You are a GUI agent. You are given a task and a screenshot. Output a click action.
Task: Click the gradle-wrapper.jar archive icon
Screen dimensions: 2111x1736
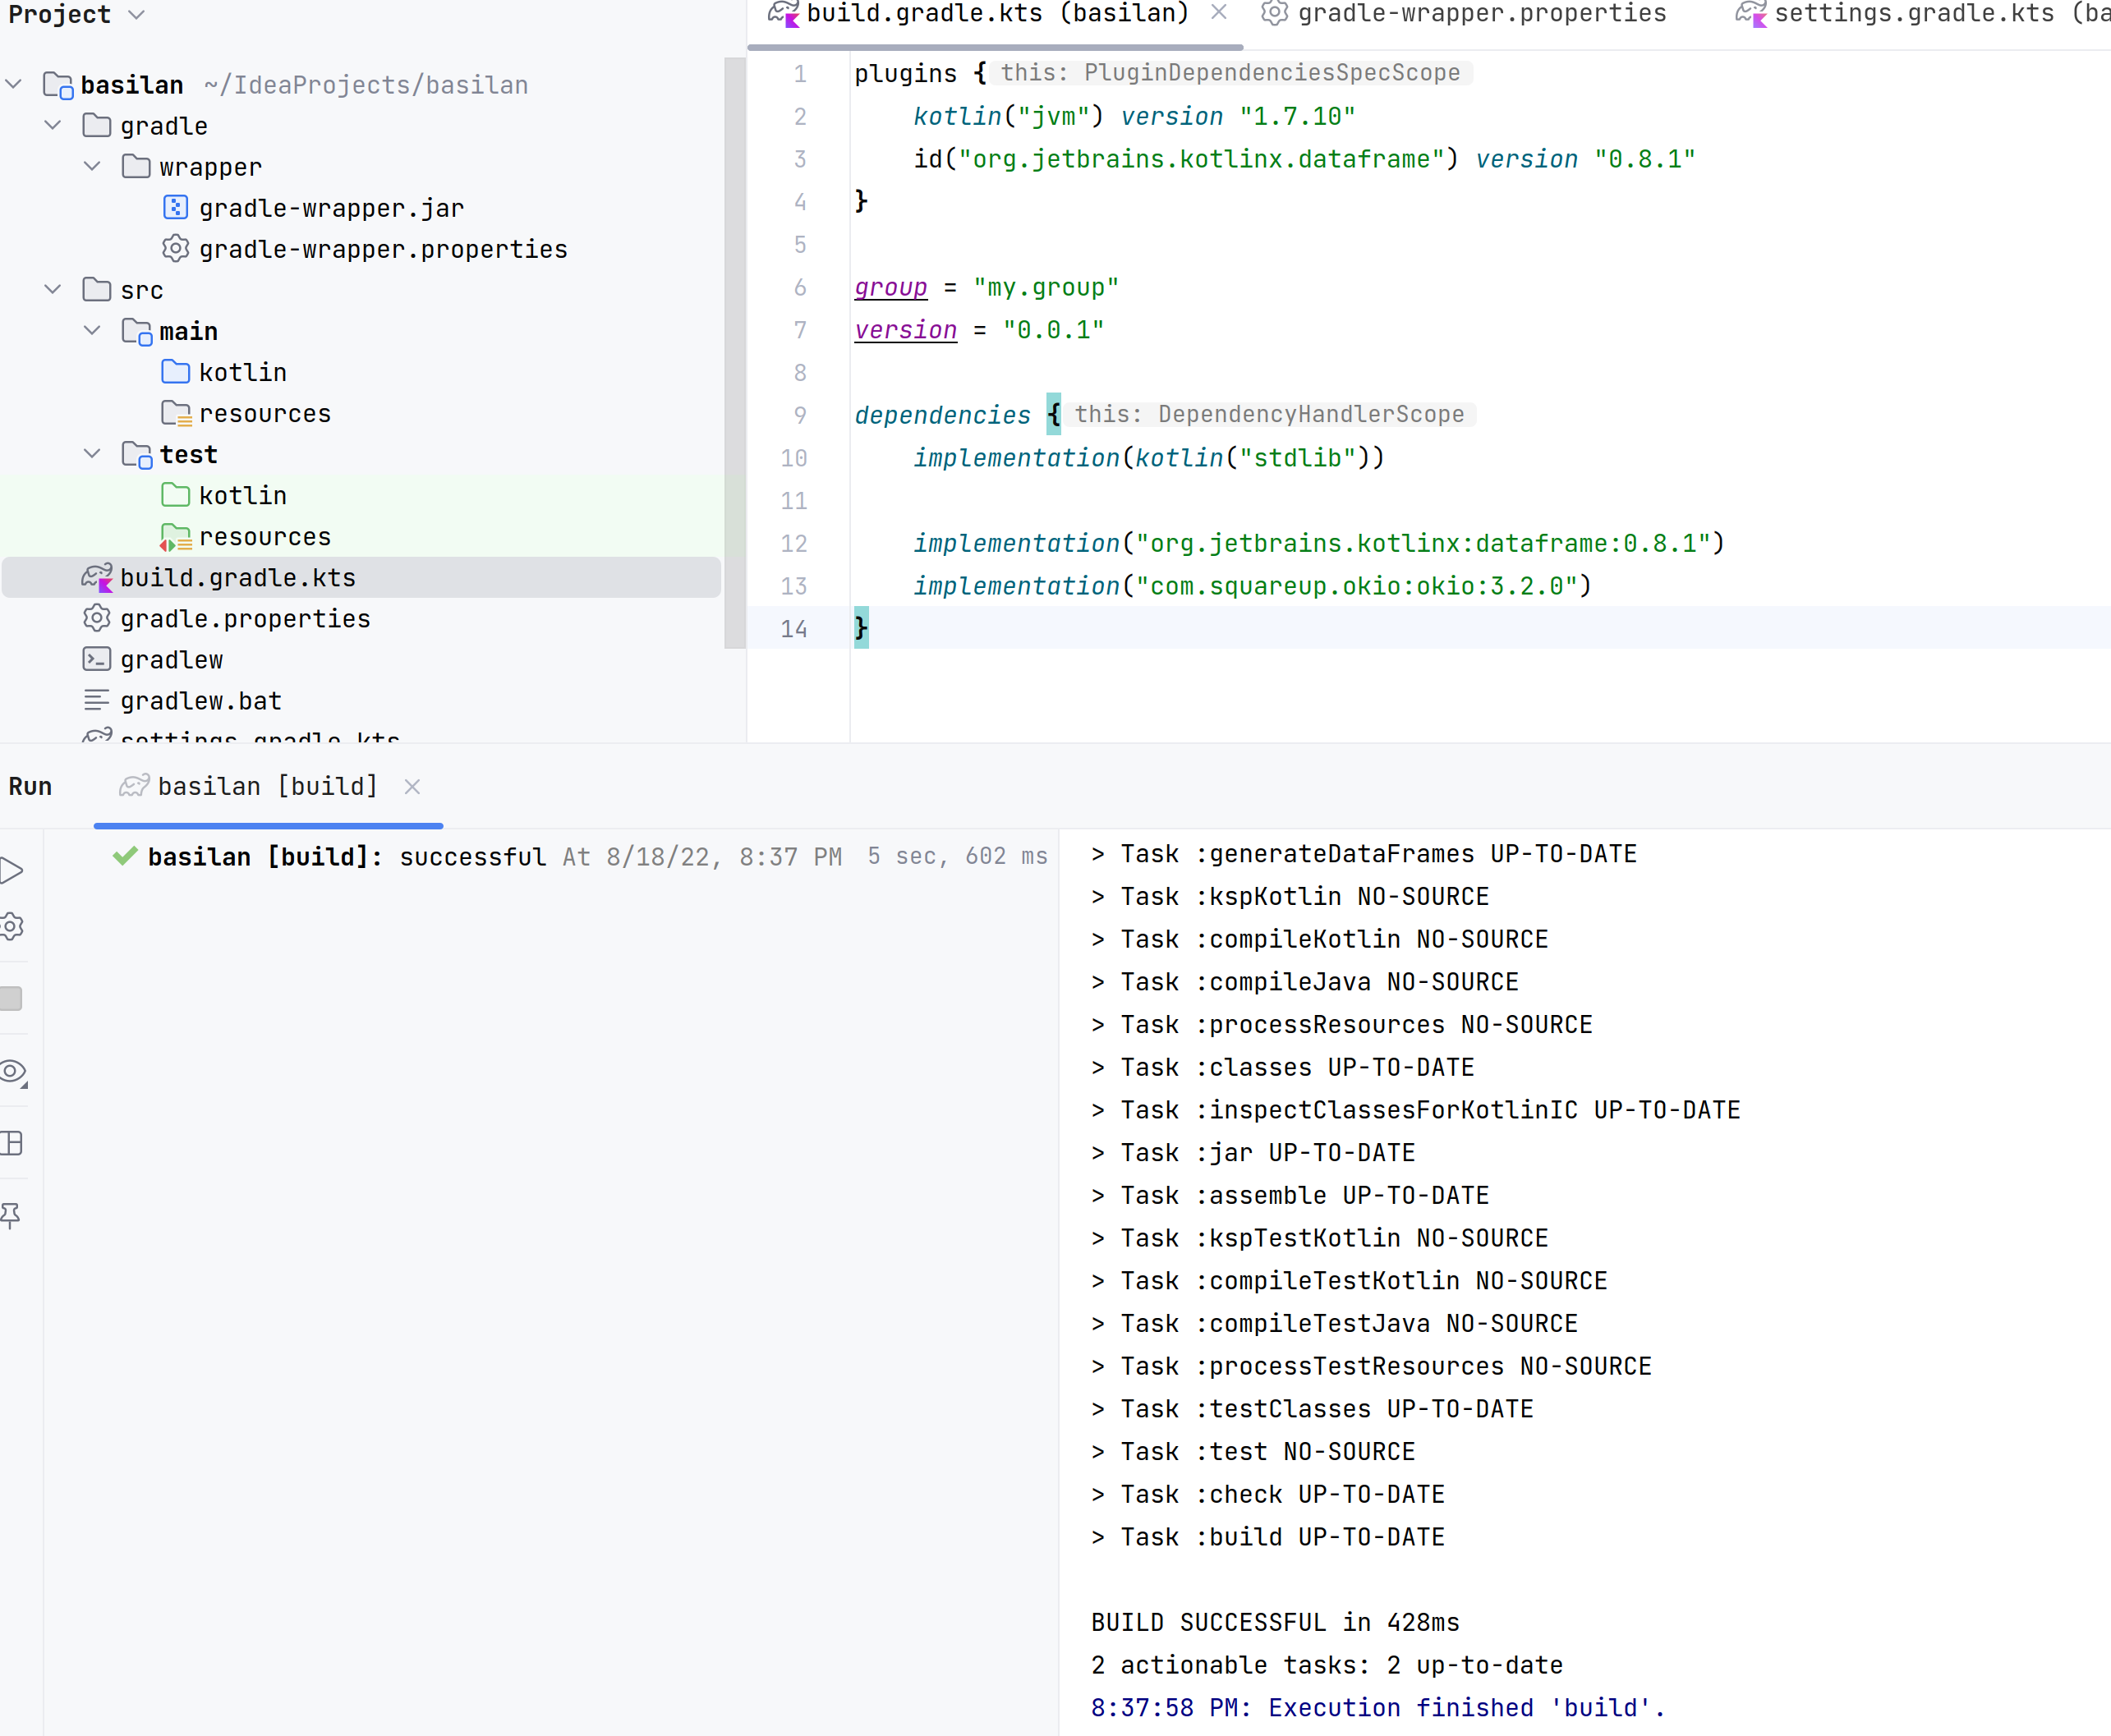pos(175,207)
